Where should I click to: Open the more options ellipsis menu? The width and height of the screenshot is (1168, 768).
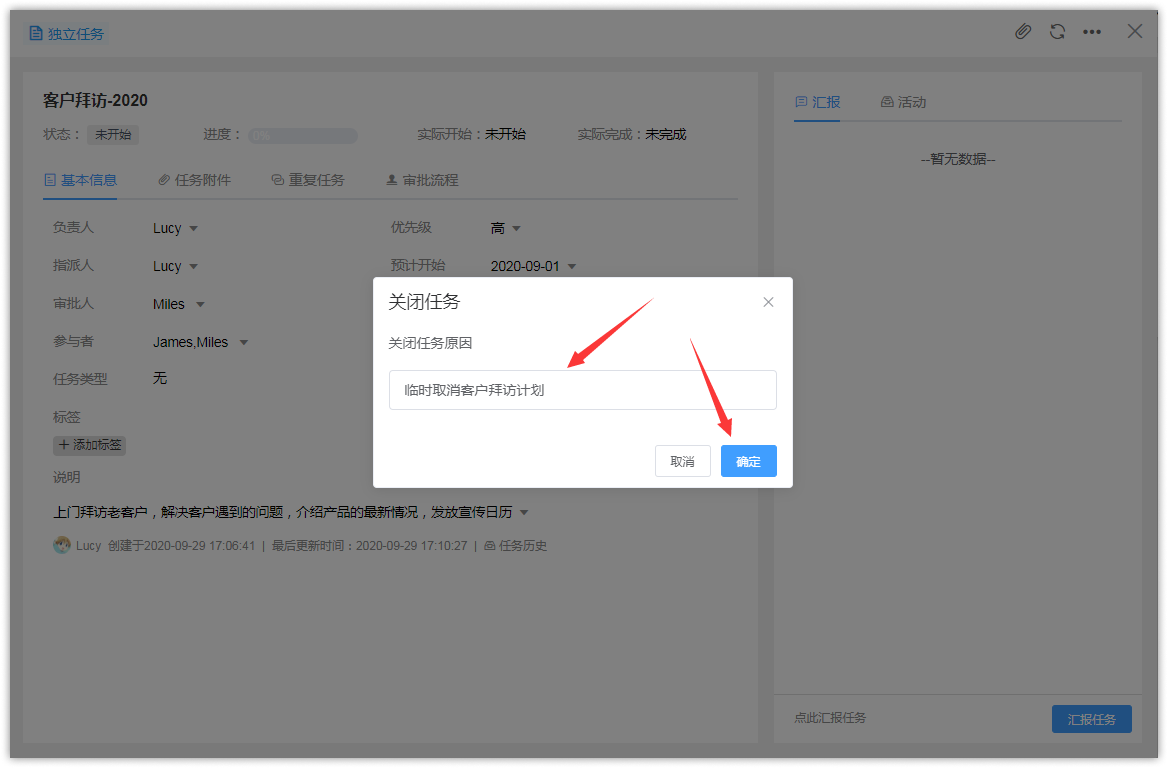[1092, 32]
